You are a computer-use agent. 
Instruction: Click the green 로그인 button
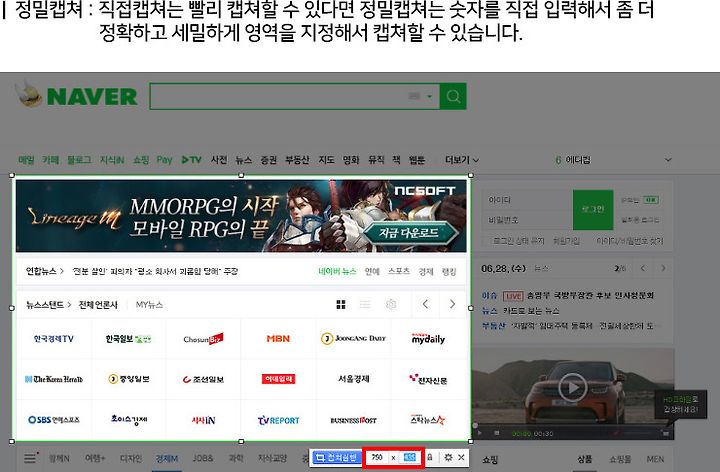[x=593, y=210]
